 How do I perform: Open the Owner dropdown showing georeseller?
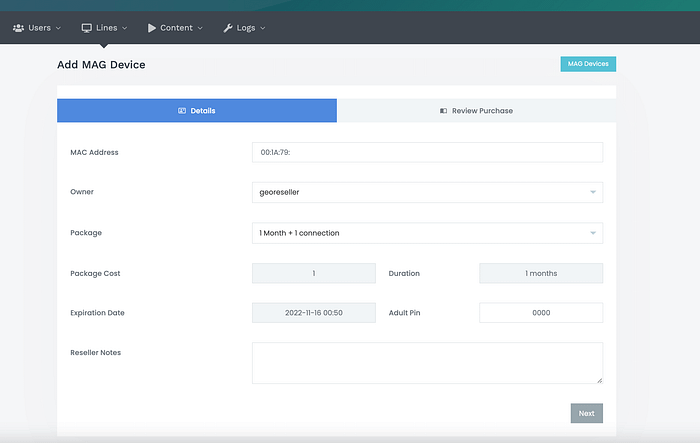[x=427, y=192]
